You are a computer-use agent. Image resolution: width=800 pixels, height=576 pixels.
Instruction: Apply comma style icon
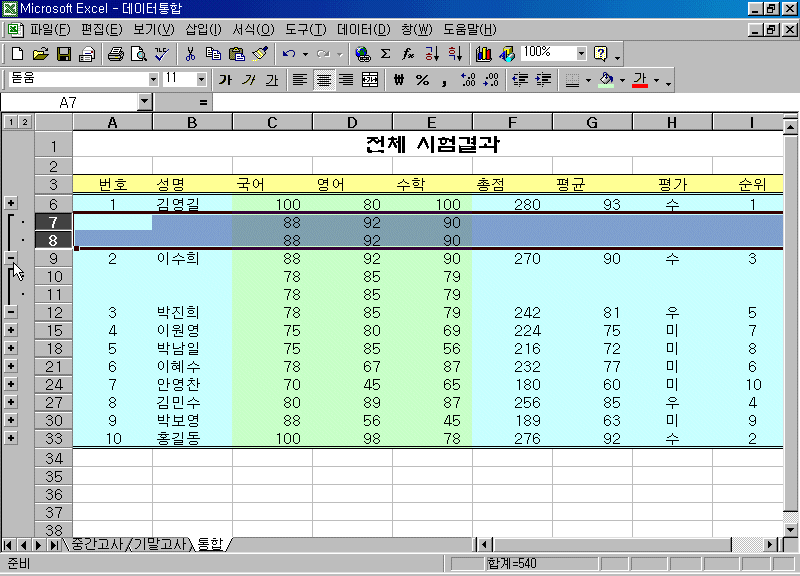point(444,80)
